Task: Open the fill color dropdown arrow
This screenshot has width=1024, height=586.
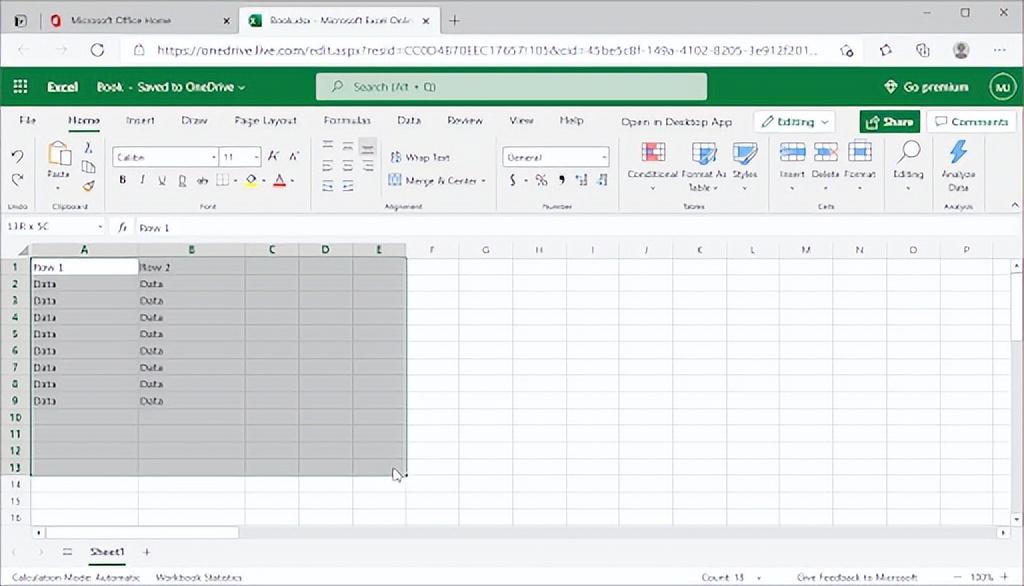Action: (264, 181)
